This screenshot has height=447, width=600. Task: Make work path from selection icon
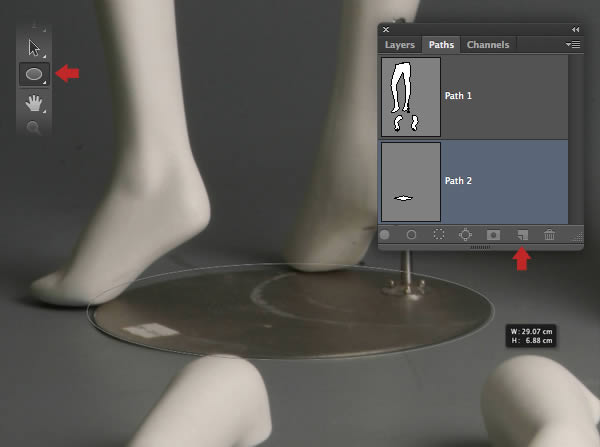pyautogui.click(x=465, y=235)
